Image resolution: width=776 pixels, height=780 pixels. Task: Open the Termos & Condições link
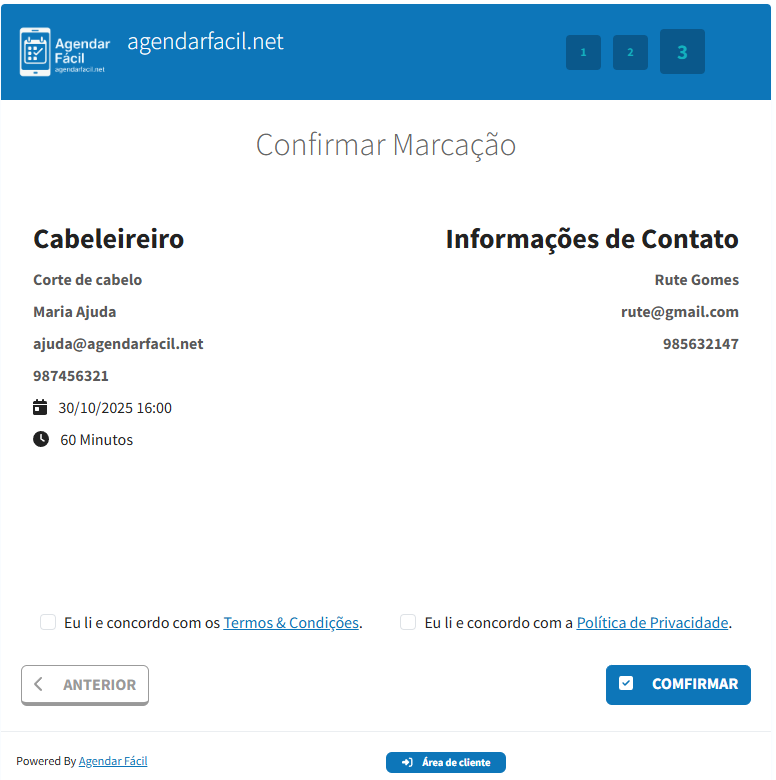pos(291,622)
